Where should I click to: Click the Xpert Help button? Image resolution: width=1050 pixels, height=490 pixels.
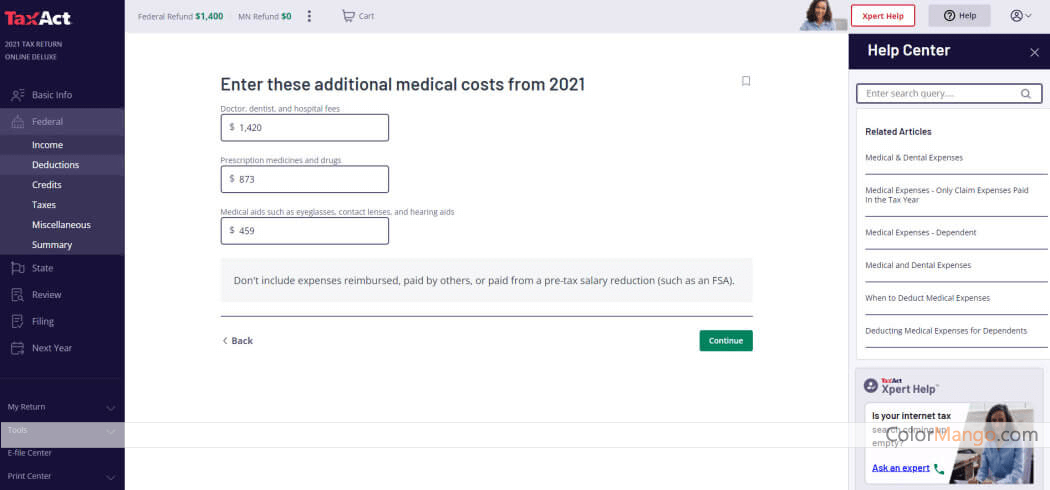883,15
